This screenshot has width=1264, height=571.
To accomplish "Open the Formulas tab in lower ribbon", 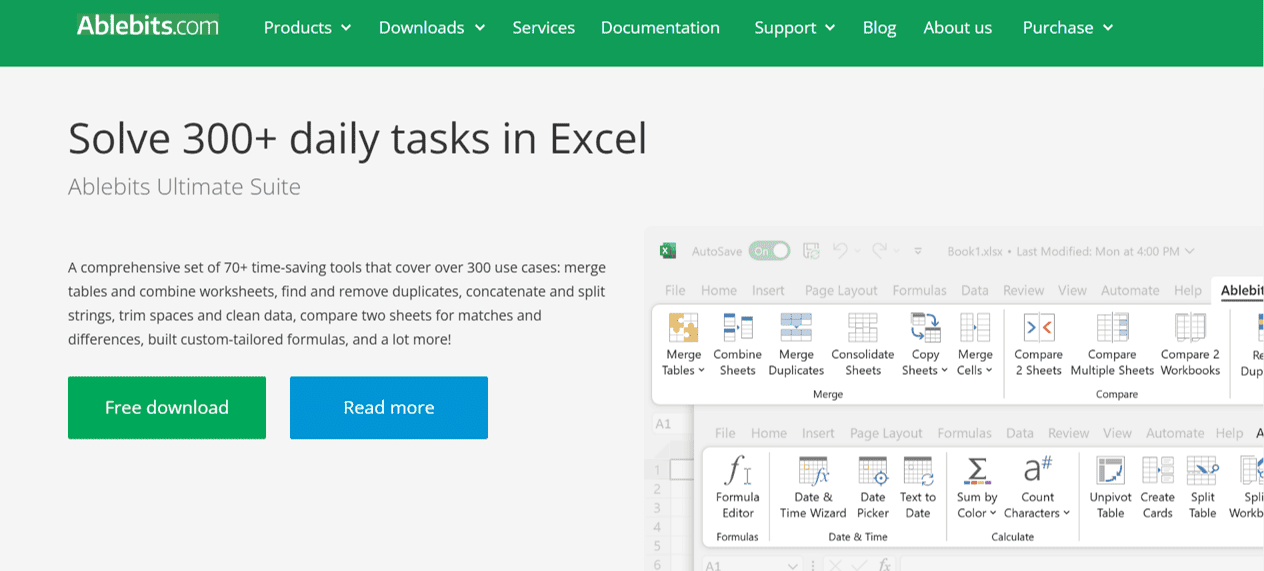I will coord(964,433).
